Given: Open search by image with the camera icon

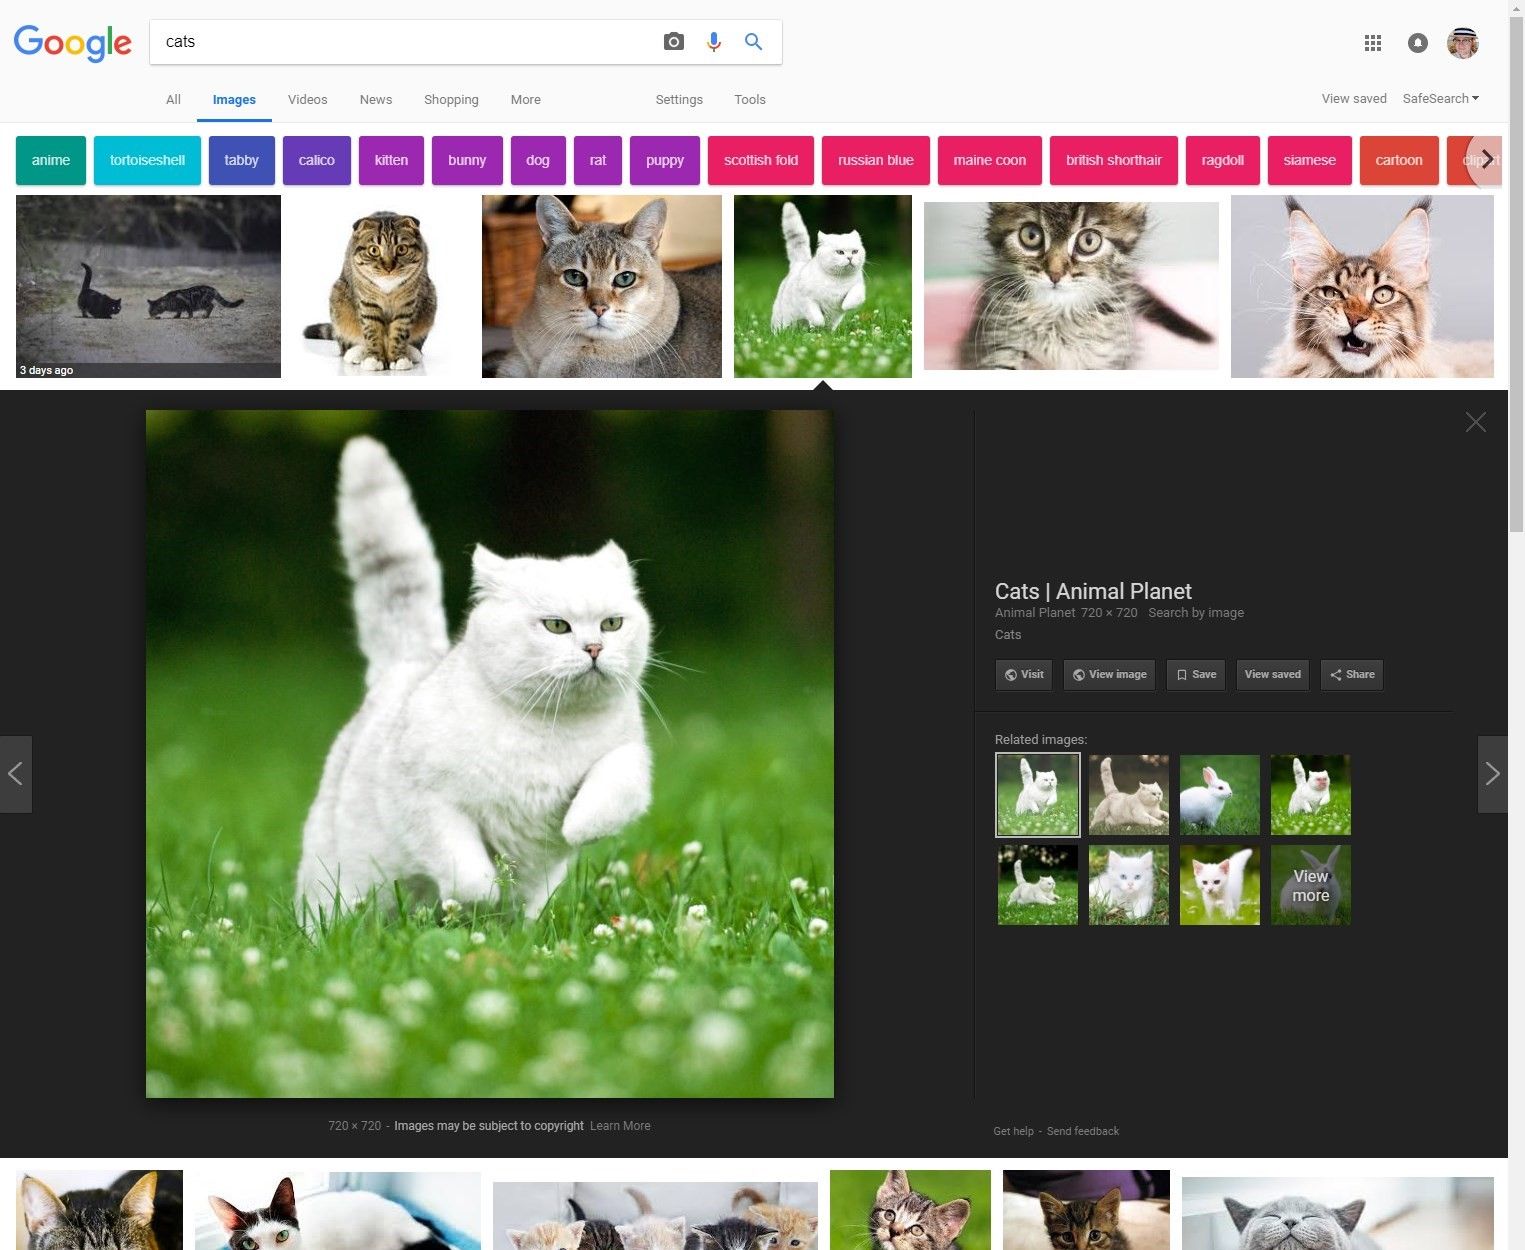Looking at the screenshot, I should 673,41.
